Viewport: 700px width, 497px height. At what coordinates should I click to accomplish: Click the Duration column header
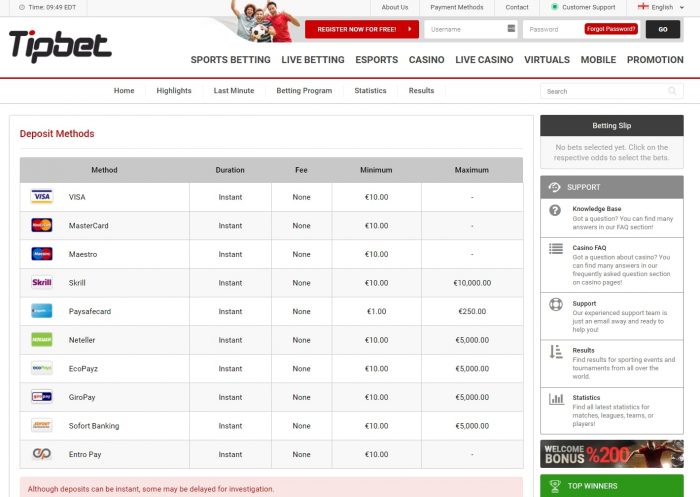(230, 170)
